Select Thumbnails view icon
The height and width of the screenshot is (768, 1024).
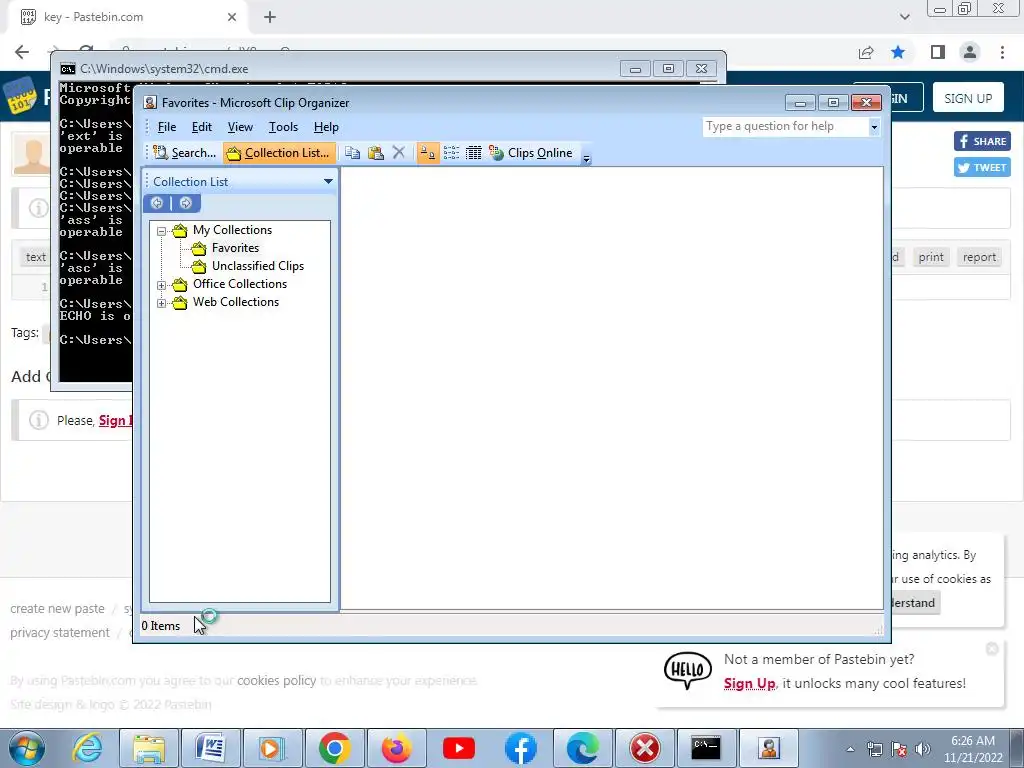tap(428, 153)
